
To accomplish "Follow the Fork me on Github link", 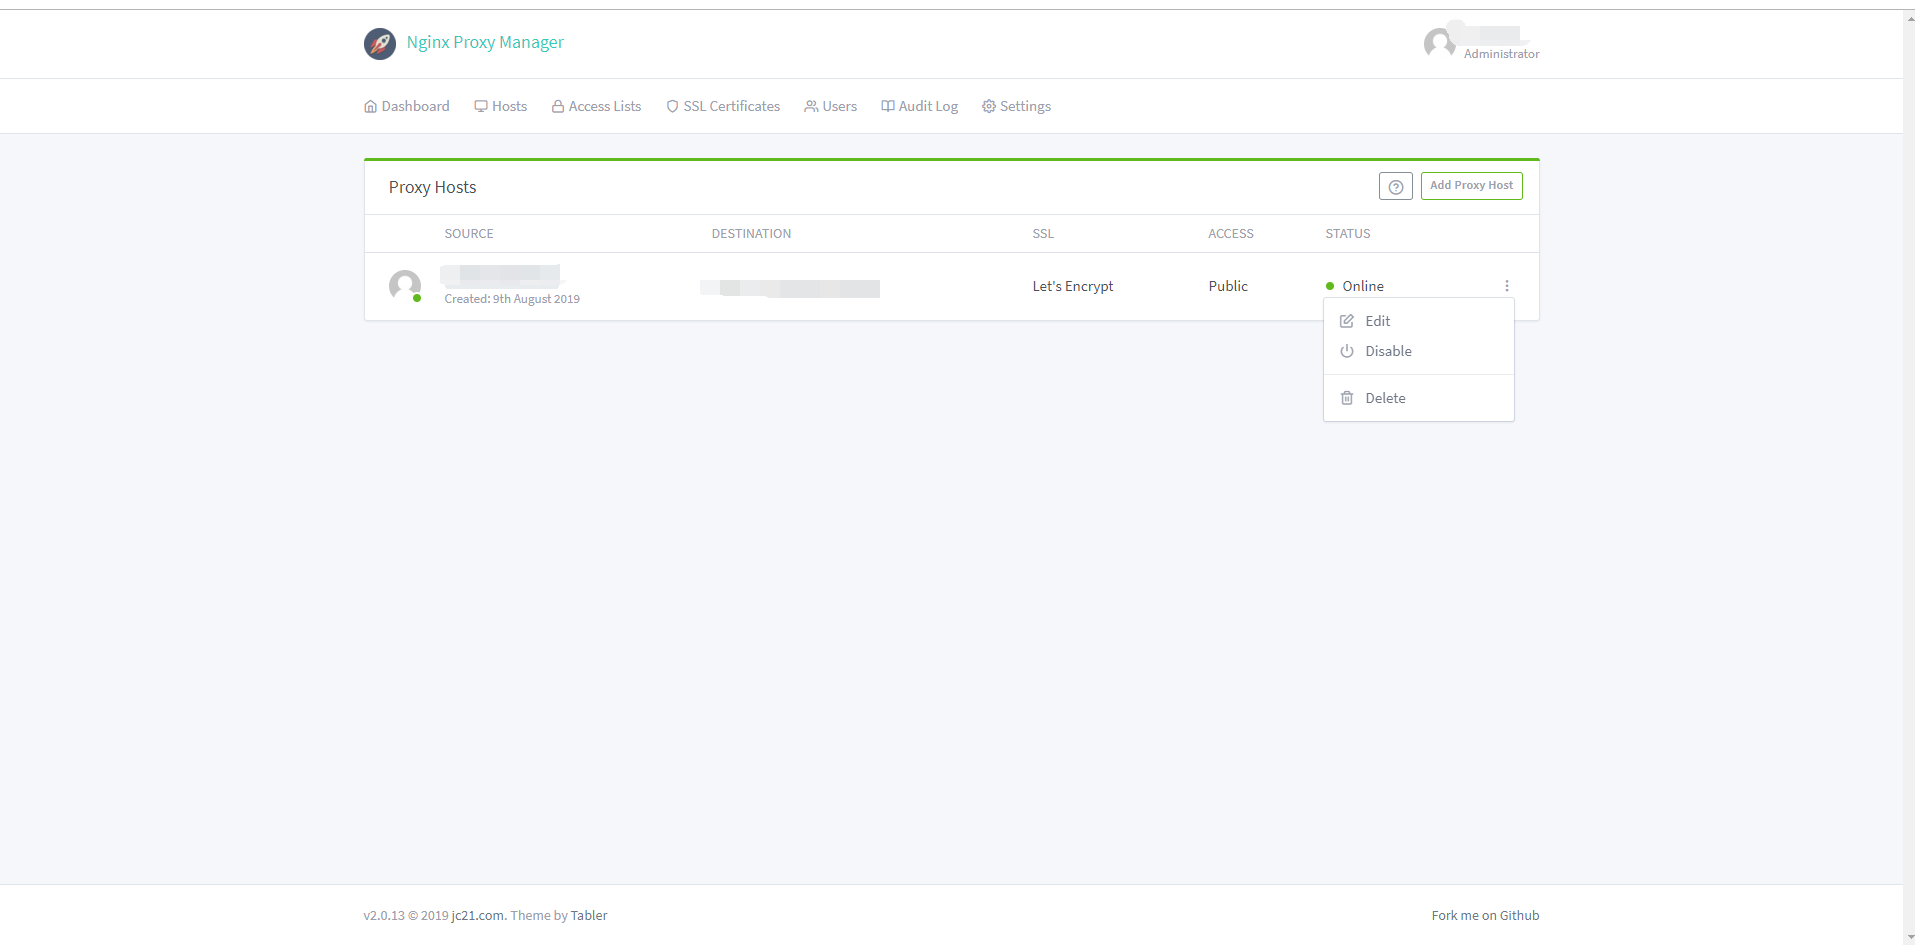I will coord(1485,915).
